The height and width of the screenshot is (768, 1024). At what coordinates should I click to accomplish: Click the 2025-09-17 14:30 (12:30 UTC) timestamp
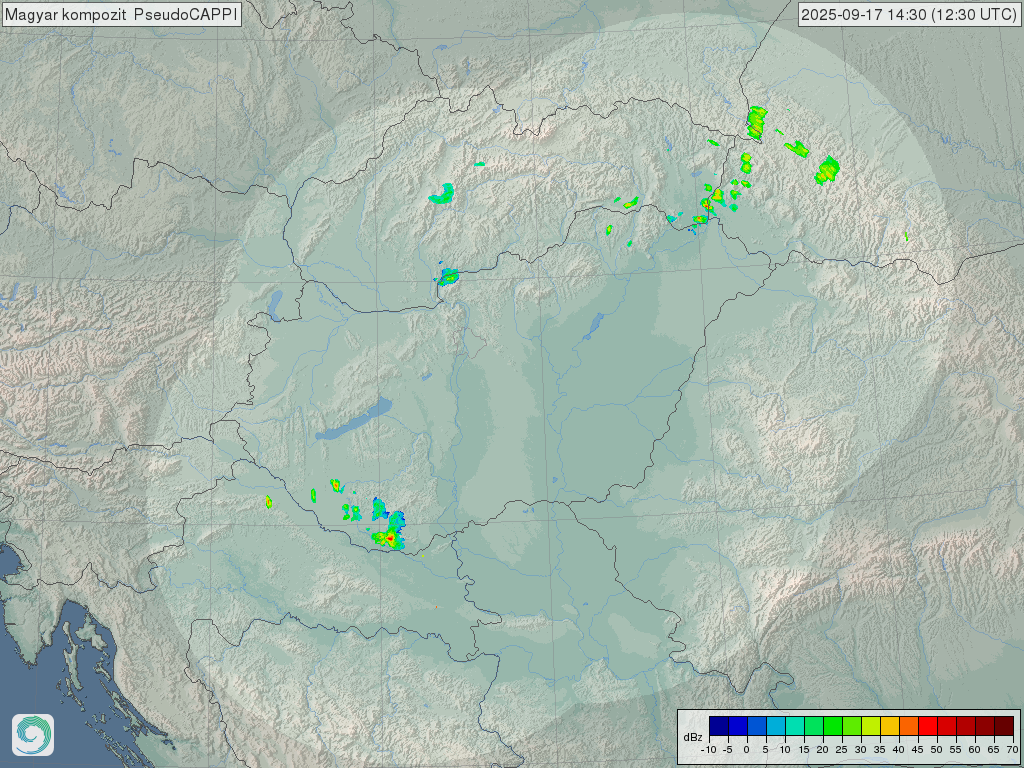click(x=909, y=14)
